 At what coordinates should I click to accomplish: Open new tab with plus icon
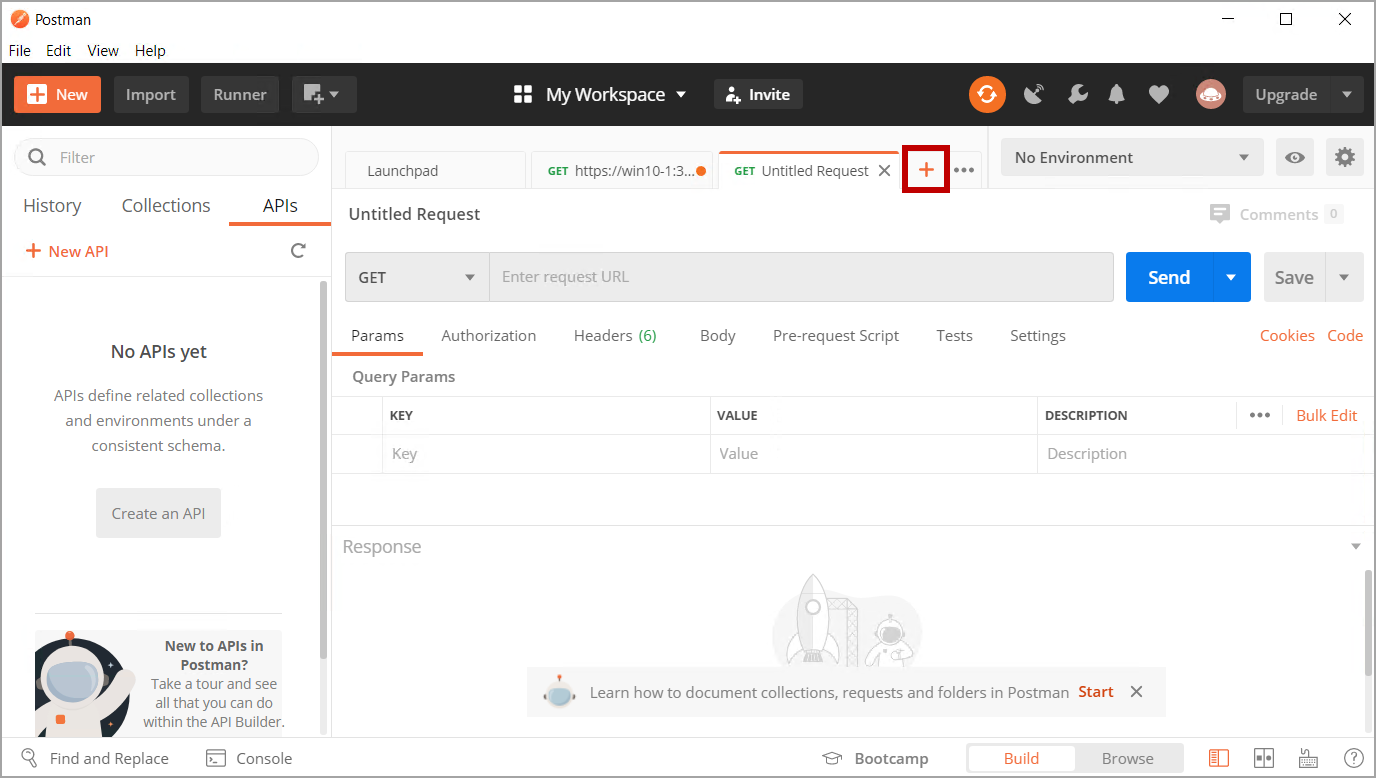(x=926, y=170)
